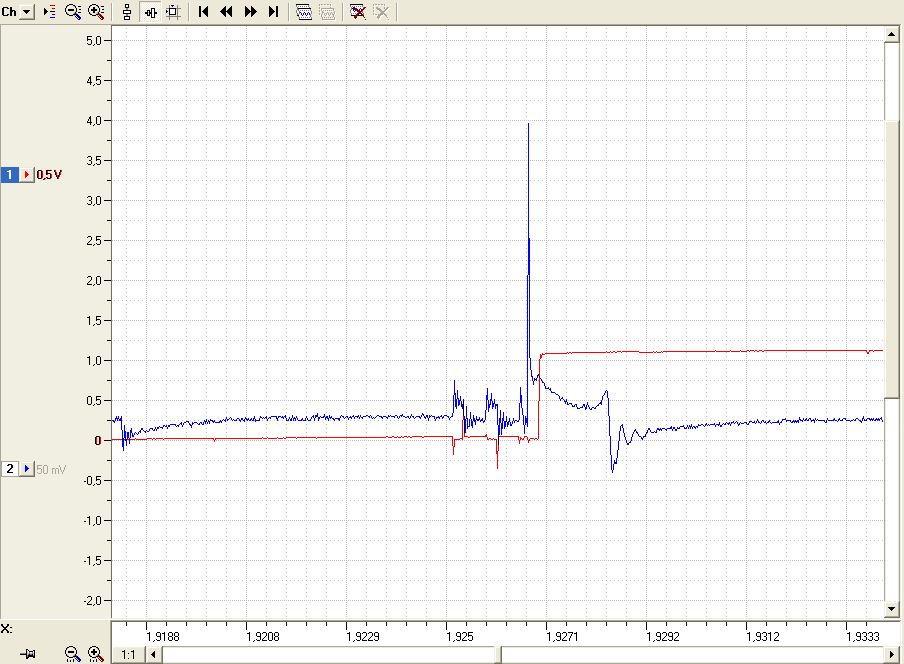Image resolution: width=904 pixels, height=664 pixels.
Task: Click channel 1 scale value 0,5 V
Action: (x=49, y=175)
